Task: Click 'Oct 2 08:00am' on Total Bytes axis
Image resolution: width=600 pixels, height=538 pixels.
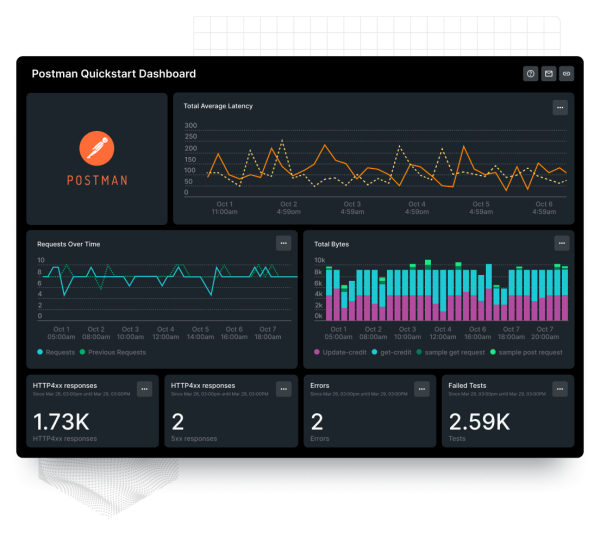Action: click(x=373, y=333)
